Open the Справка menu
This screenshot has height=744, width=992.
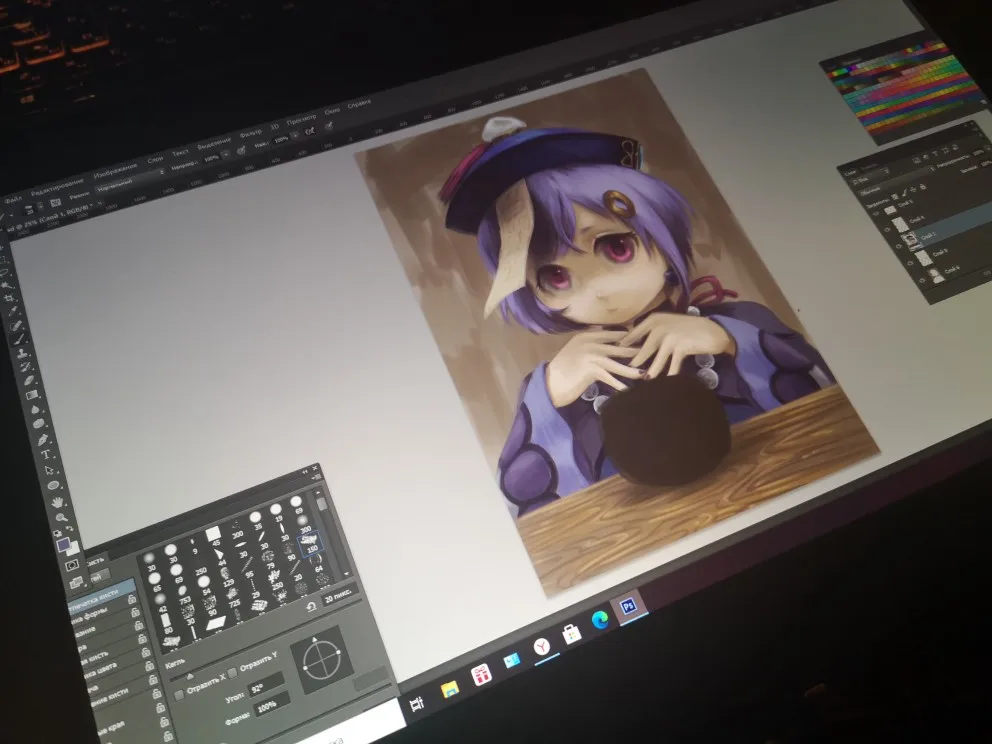tap(358, 105)
